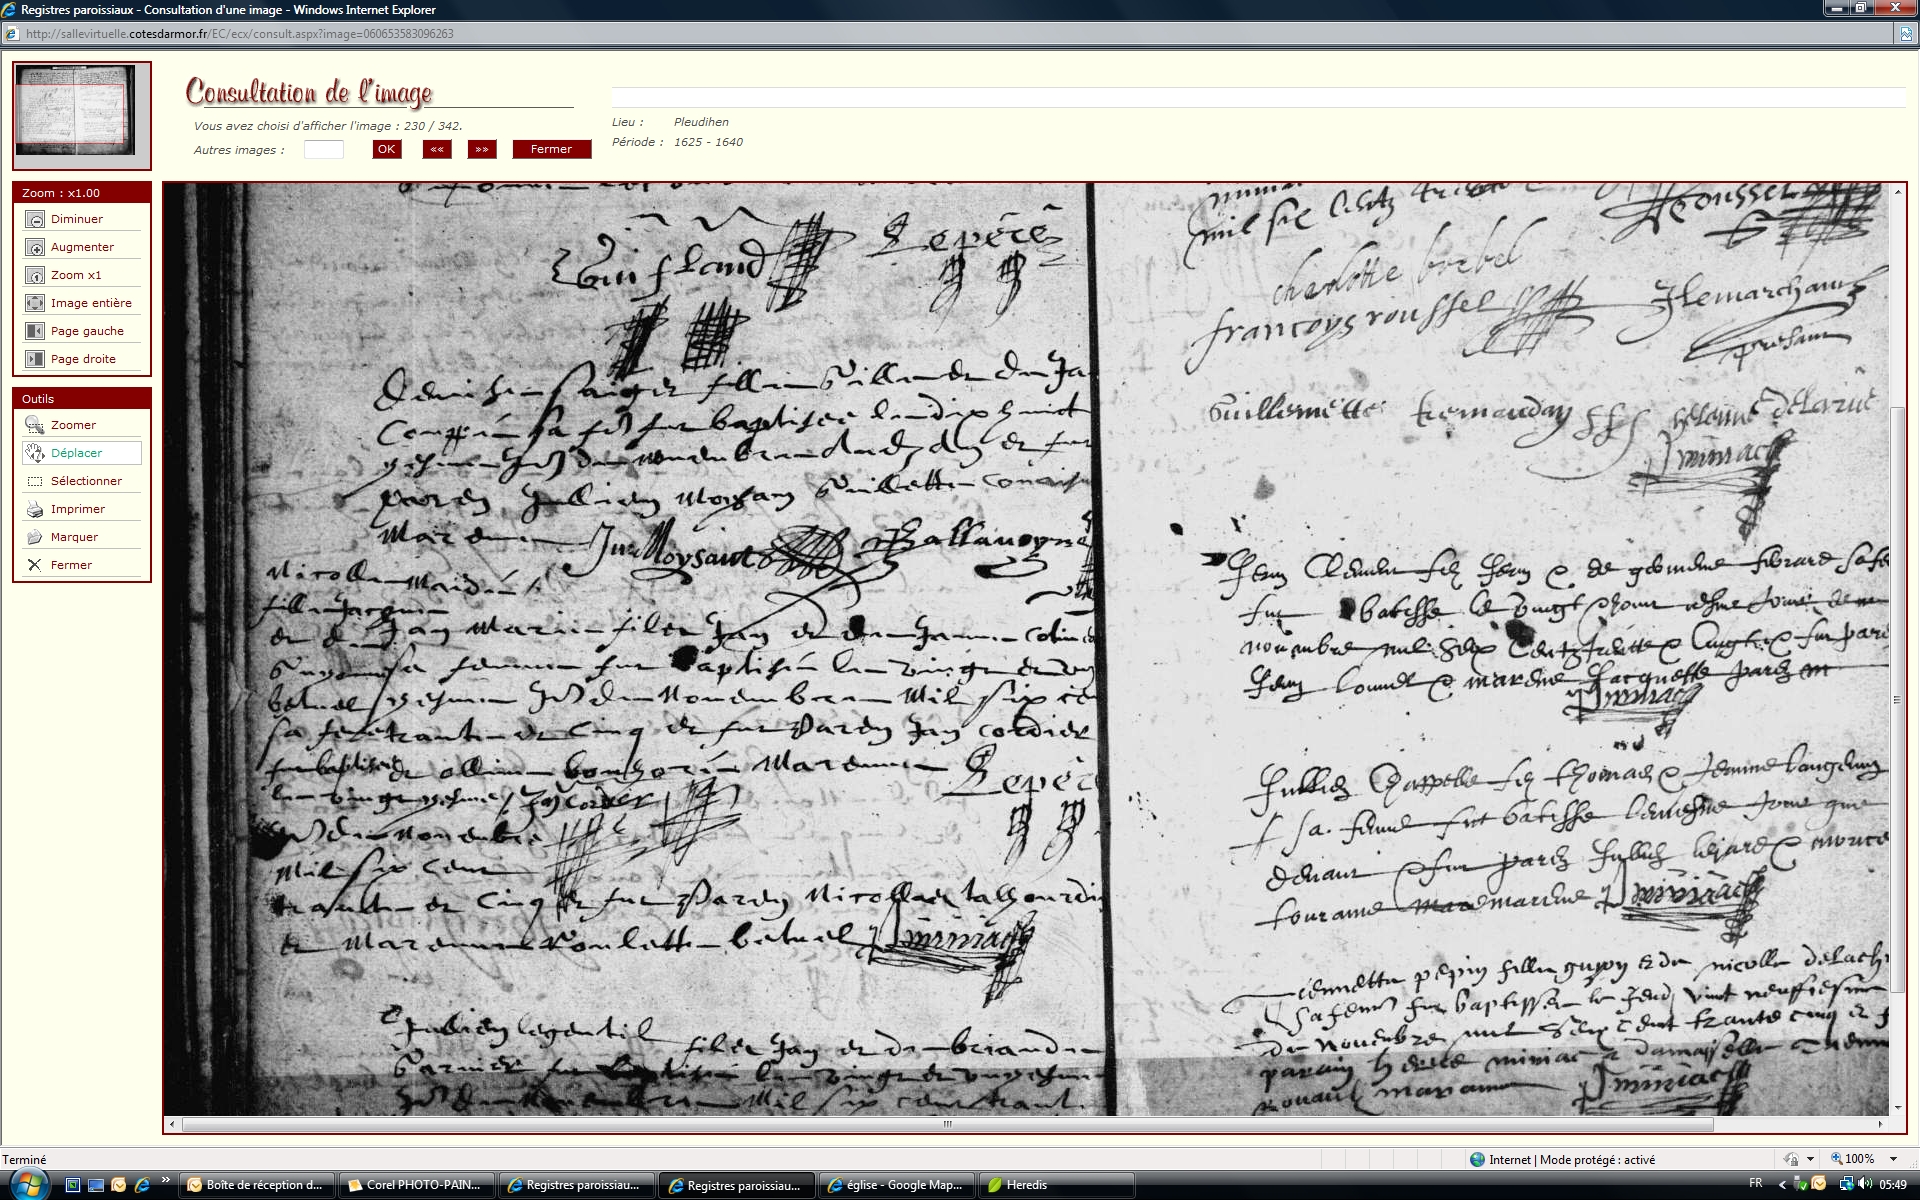Click the Augmenter zoom-in icon
Image resolution: width=1920 pixels, height=1200 pixels.
tap(35, 247)
